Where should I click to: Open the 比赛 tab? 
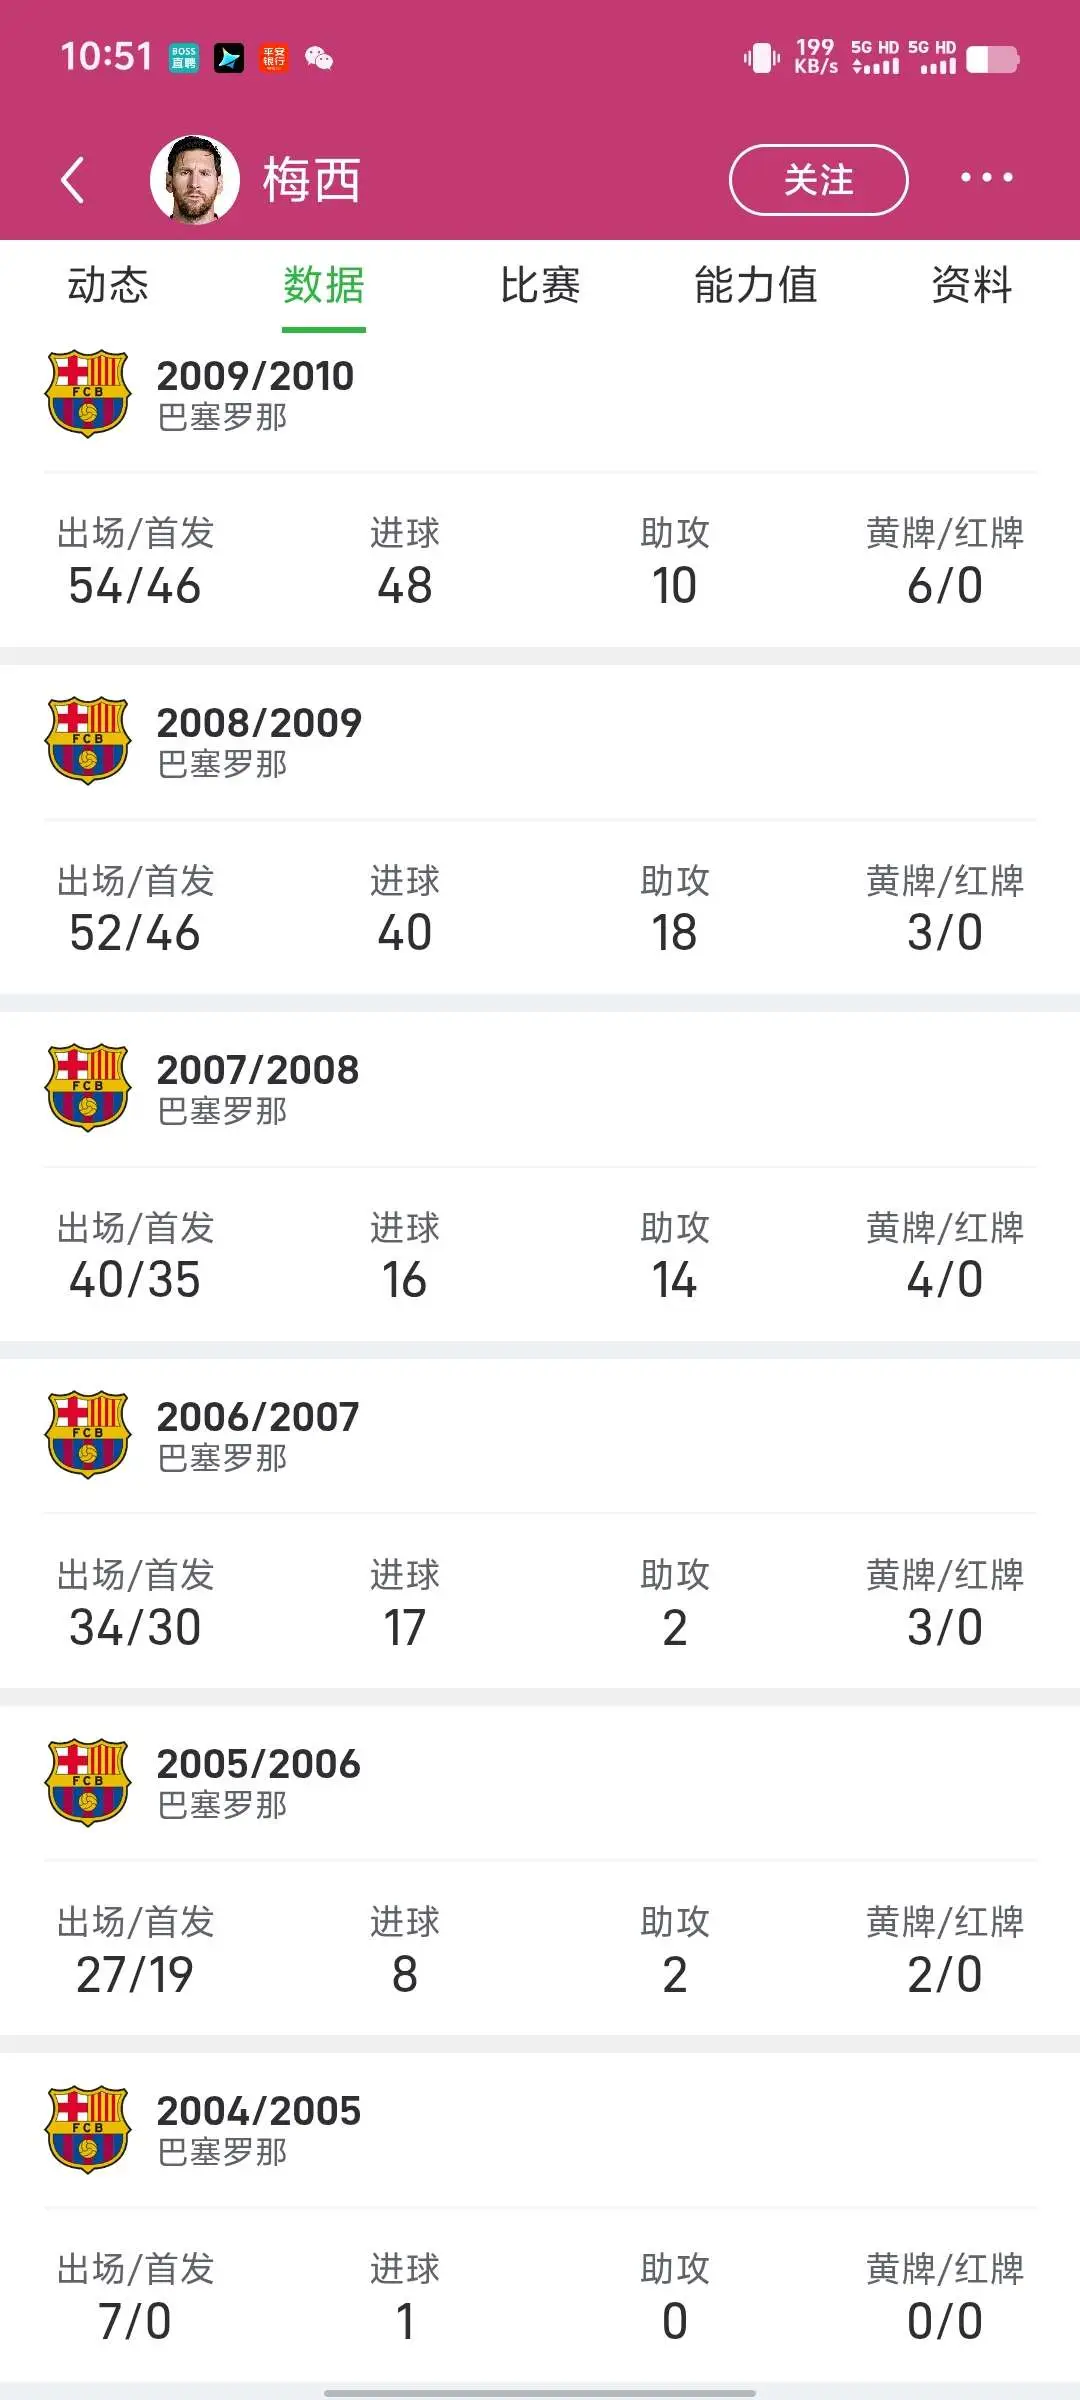pos(540,286)
